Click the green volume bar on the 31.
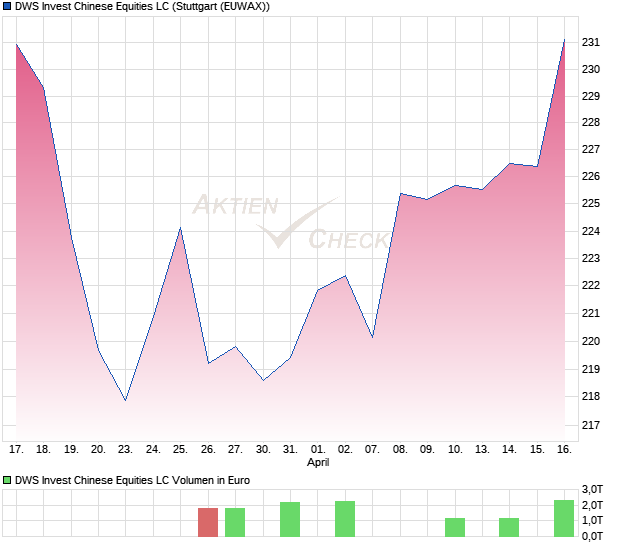The height and width of the screenshot is (546, 620). [x=290, y=519]
